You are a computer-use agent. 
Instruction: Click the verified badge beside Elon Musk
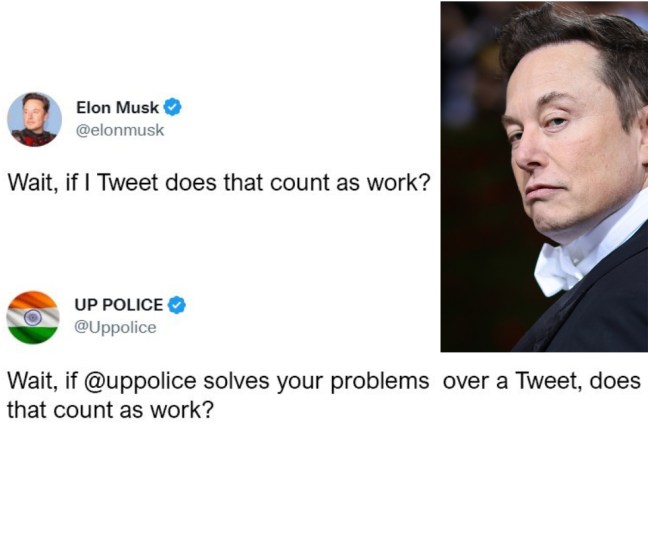(172, 107)
